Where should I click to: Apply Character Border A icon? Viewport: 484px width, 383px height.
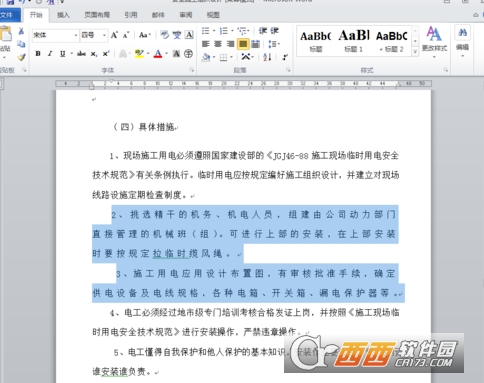point(189,35)
